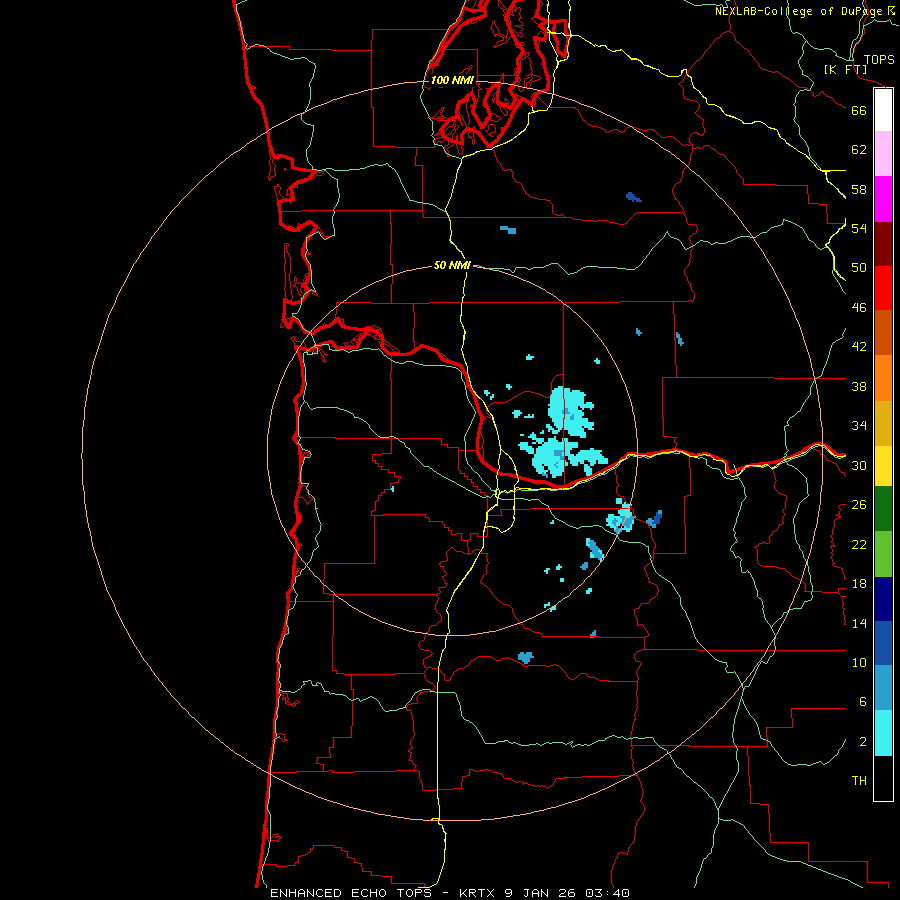Click the black TH threshold swatch
This screenshot has width=900, height=900.
point(883,778)
